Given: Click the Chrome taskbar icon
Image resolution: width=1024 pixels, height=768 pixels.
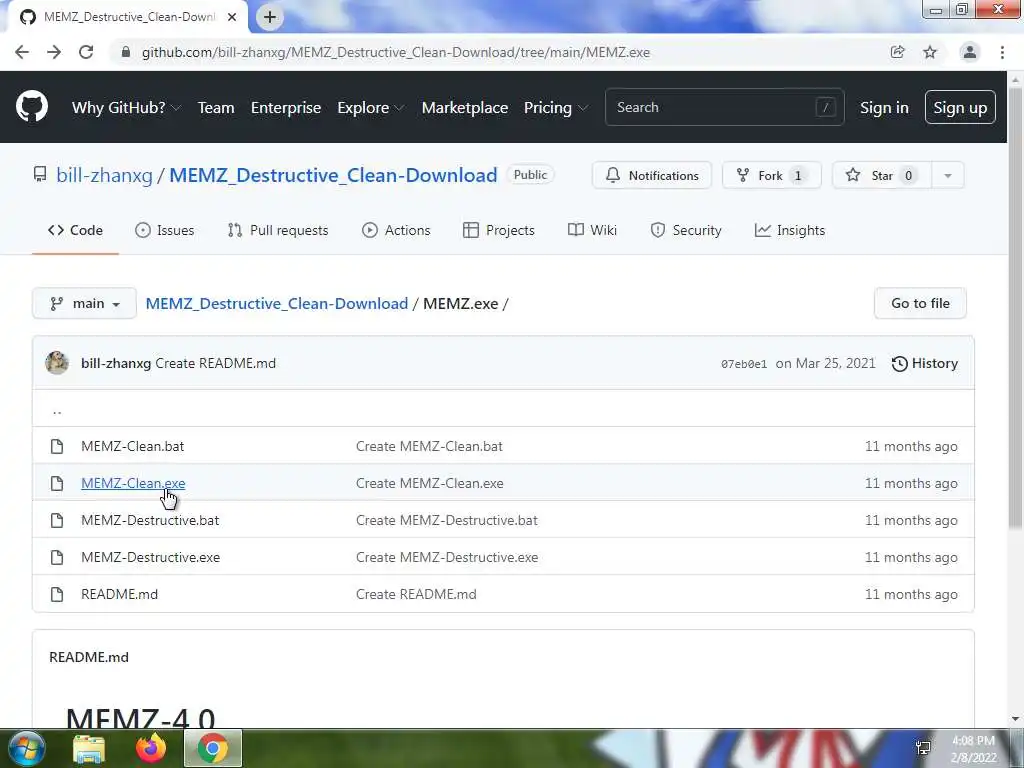Looking at the screenshot, I should pyautogui.click(x=213, y=748).
